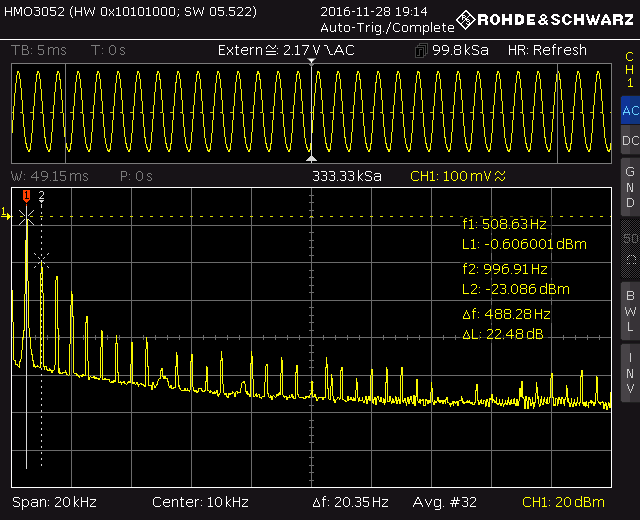Select the CH1 menu header
The height and width of the screenshot is (520, 640).
tap(629, 70)
